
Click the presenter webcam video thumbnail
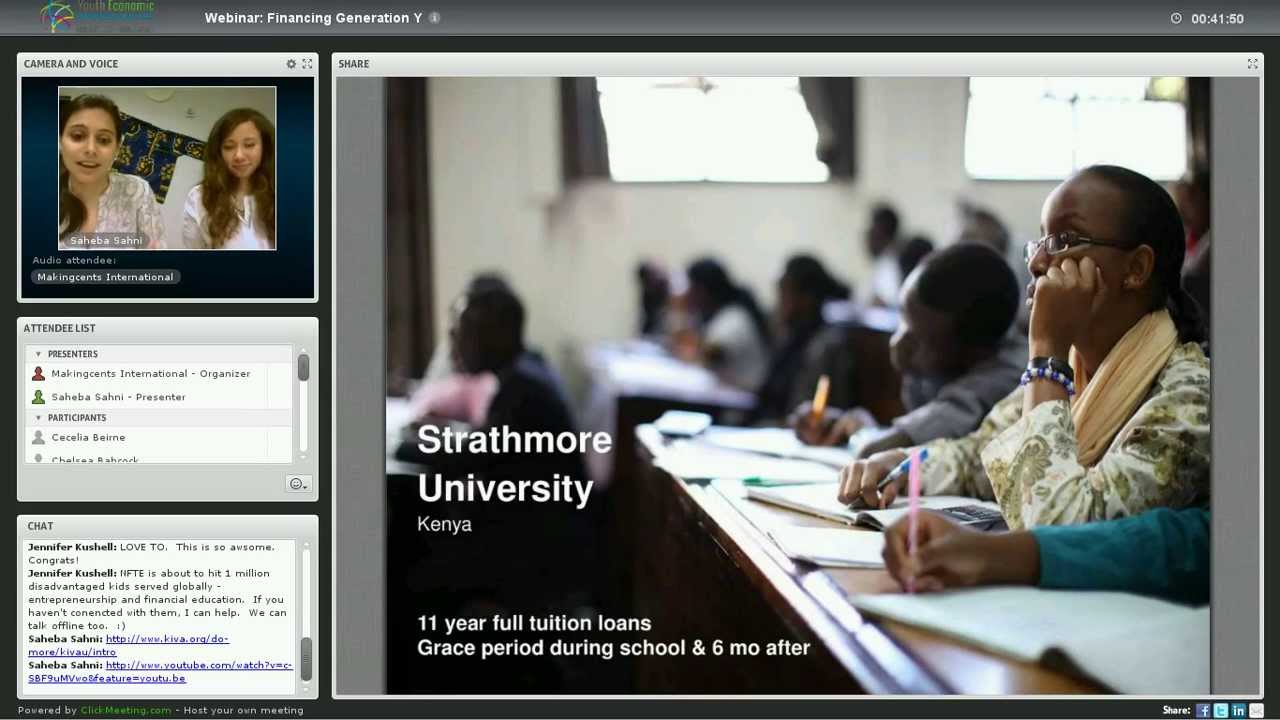pyautogui.click(x=167, y=168)
